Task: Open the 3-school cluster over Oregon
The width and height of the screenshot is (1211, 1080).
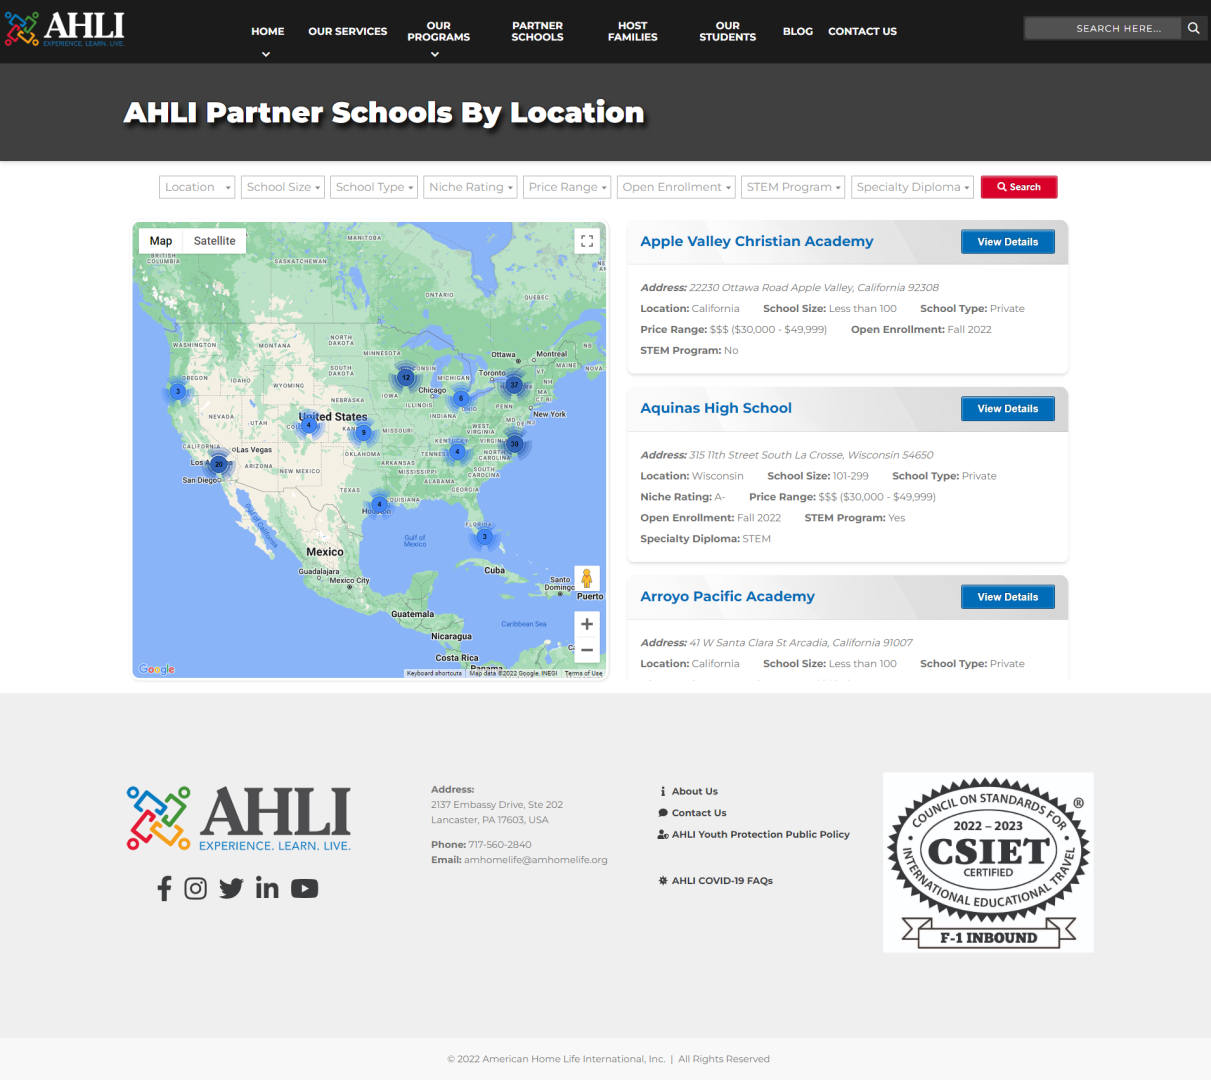Action: tap(178, 391)
